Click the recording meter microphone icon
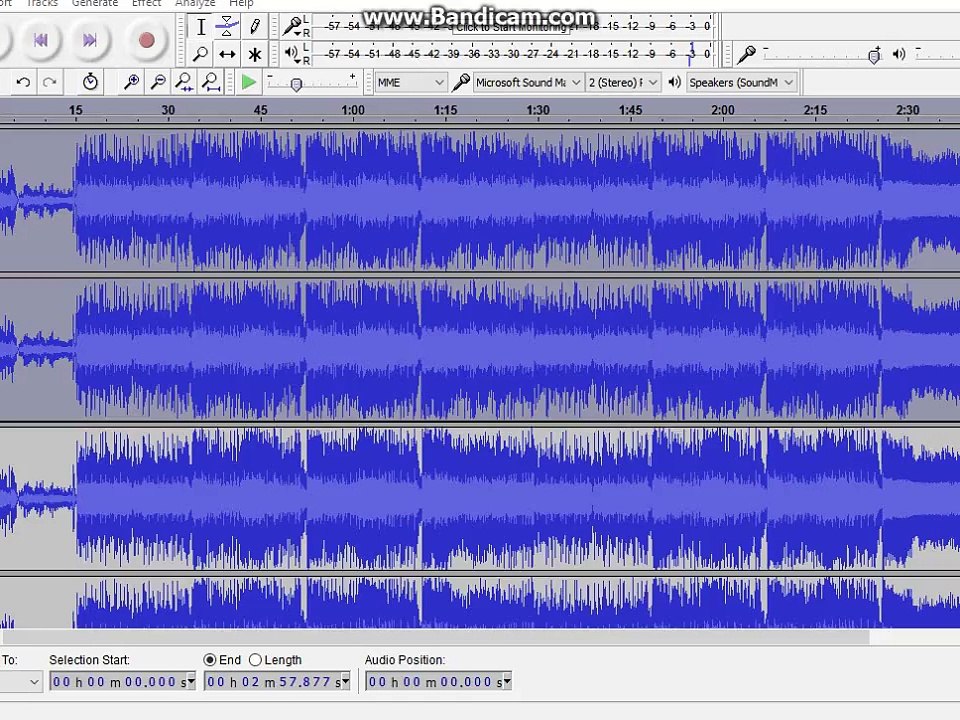Screen dimensions: 960x720 coord(292,26)
